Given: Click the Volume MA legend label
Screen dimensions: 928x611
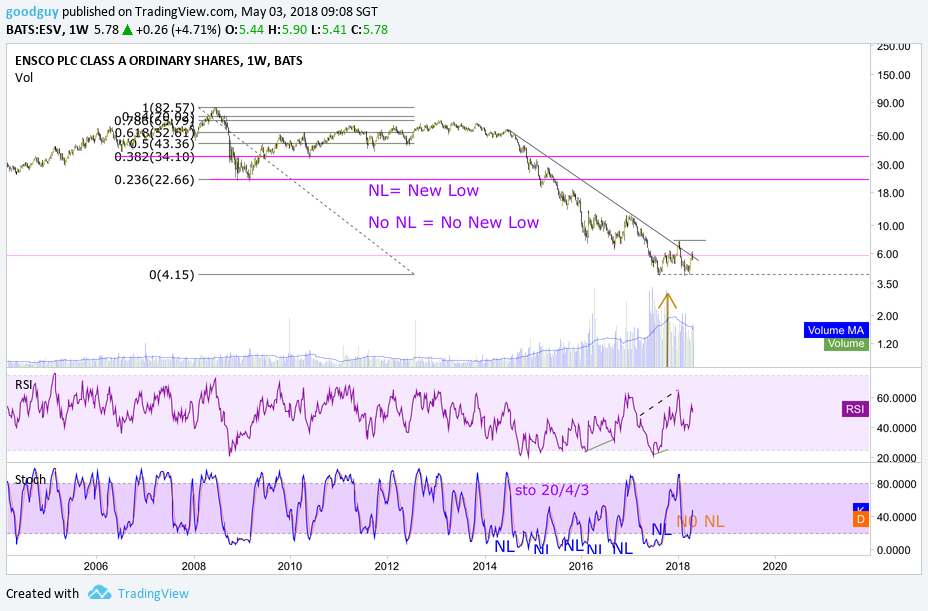Looking at the screenshot, I should point(836,330).
